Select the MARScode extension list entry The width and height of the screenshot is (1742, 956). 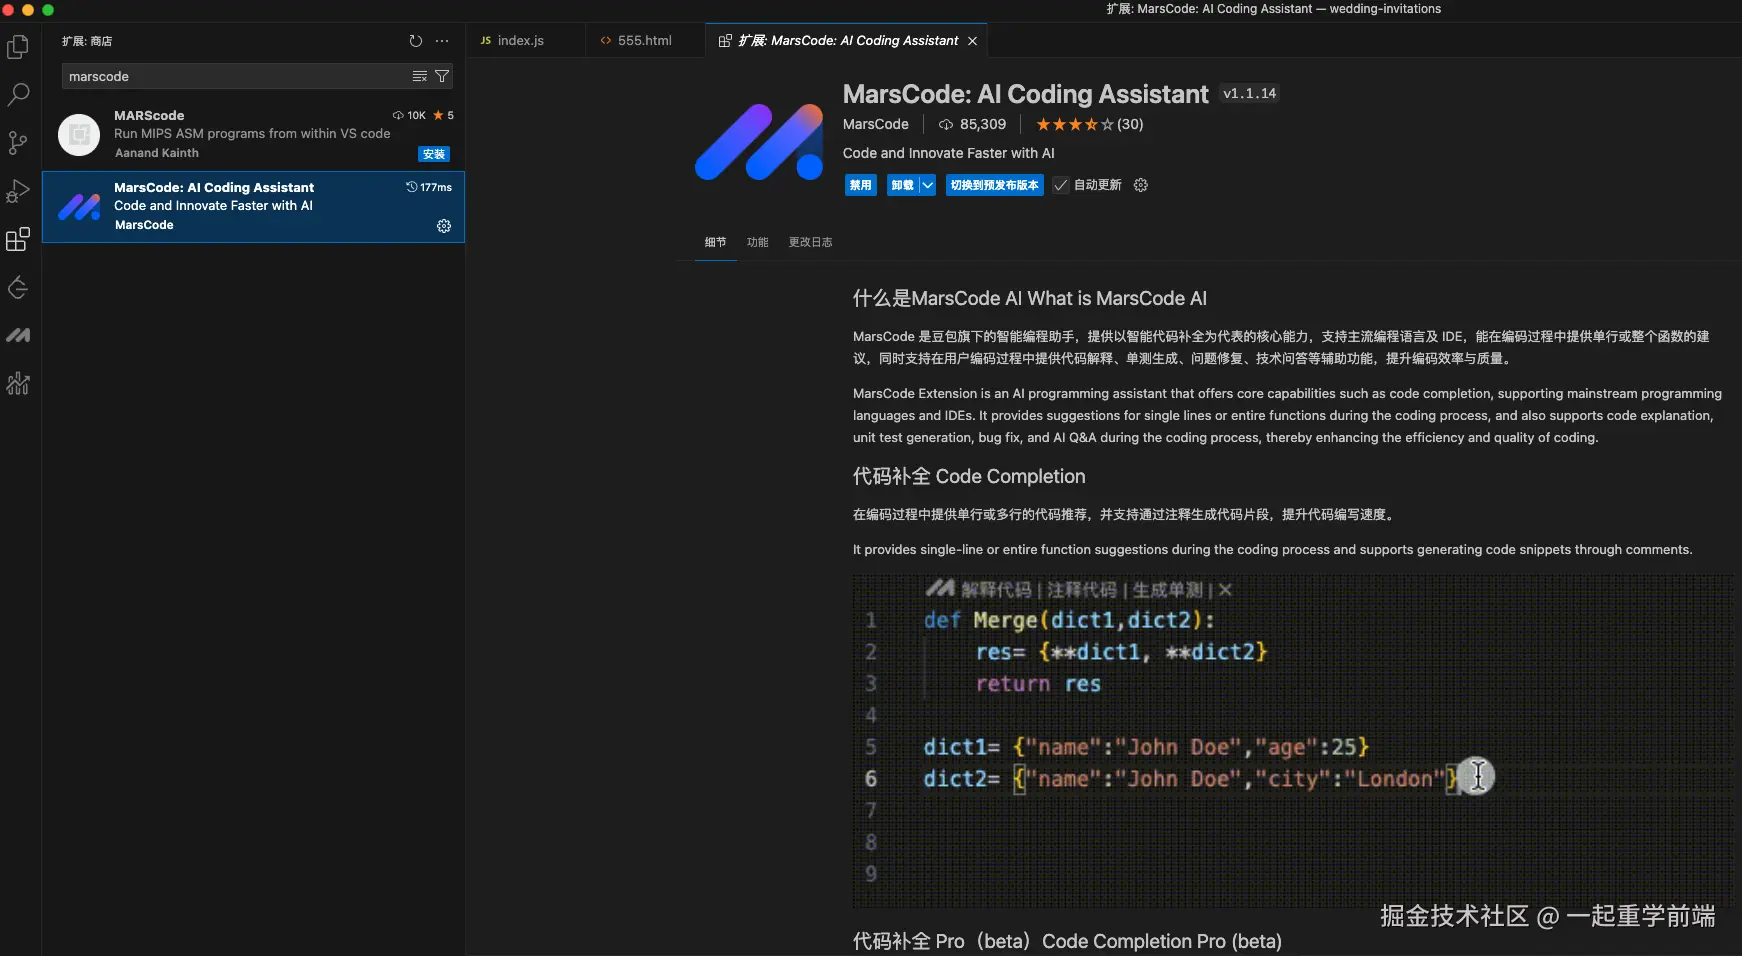253,135
